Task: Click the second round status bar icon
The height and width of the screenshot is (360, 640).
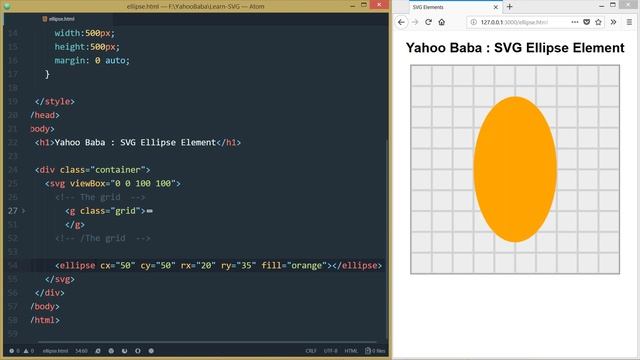Action: [111, 351]
